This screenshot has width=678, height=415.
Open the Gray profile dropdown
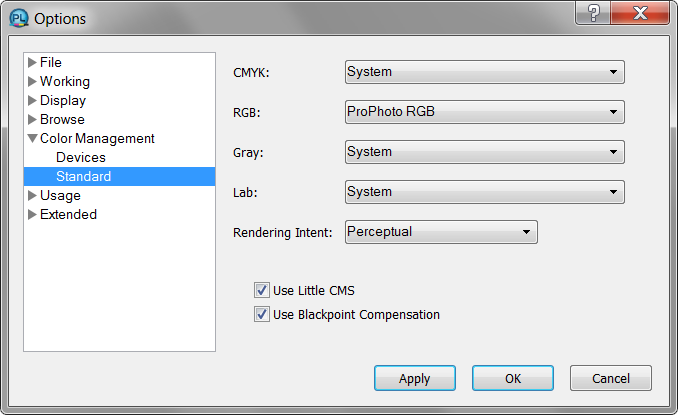click(485, 152)
